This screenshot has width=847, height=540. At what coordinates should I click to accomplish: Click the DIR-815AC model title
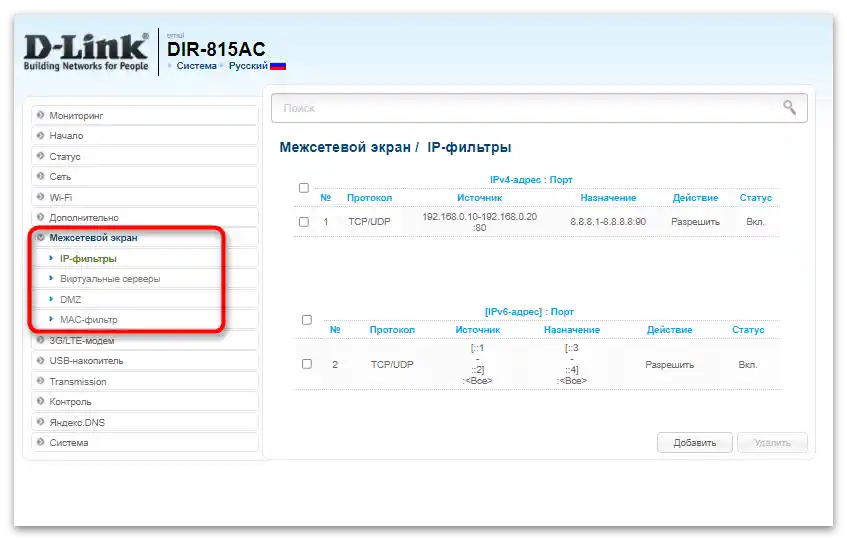pos(216,49)
